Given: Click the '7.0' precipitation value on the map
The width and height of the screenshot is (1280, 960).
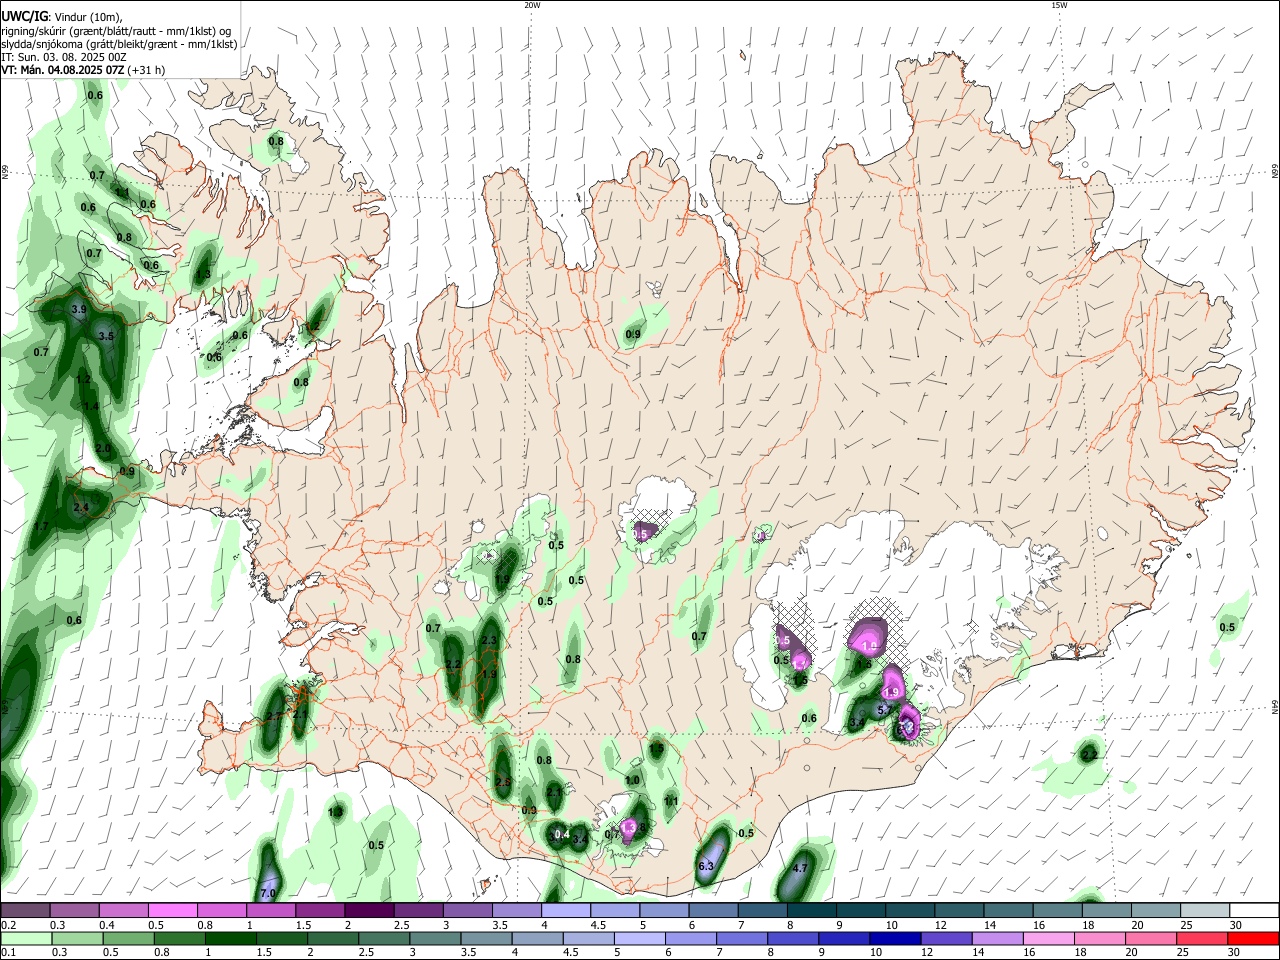Looking at the screenshot, I should coord(267,893).
